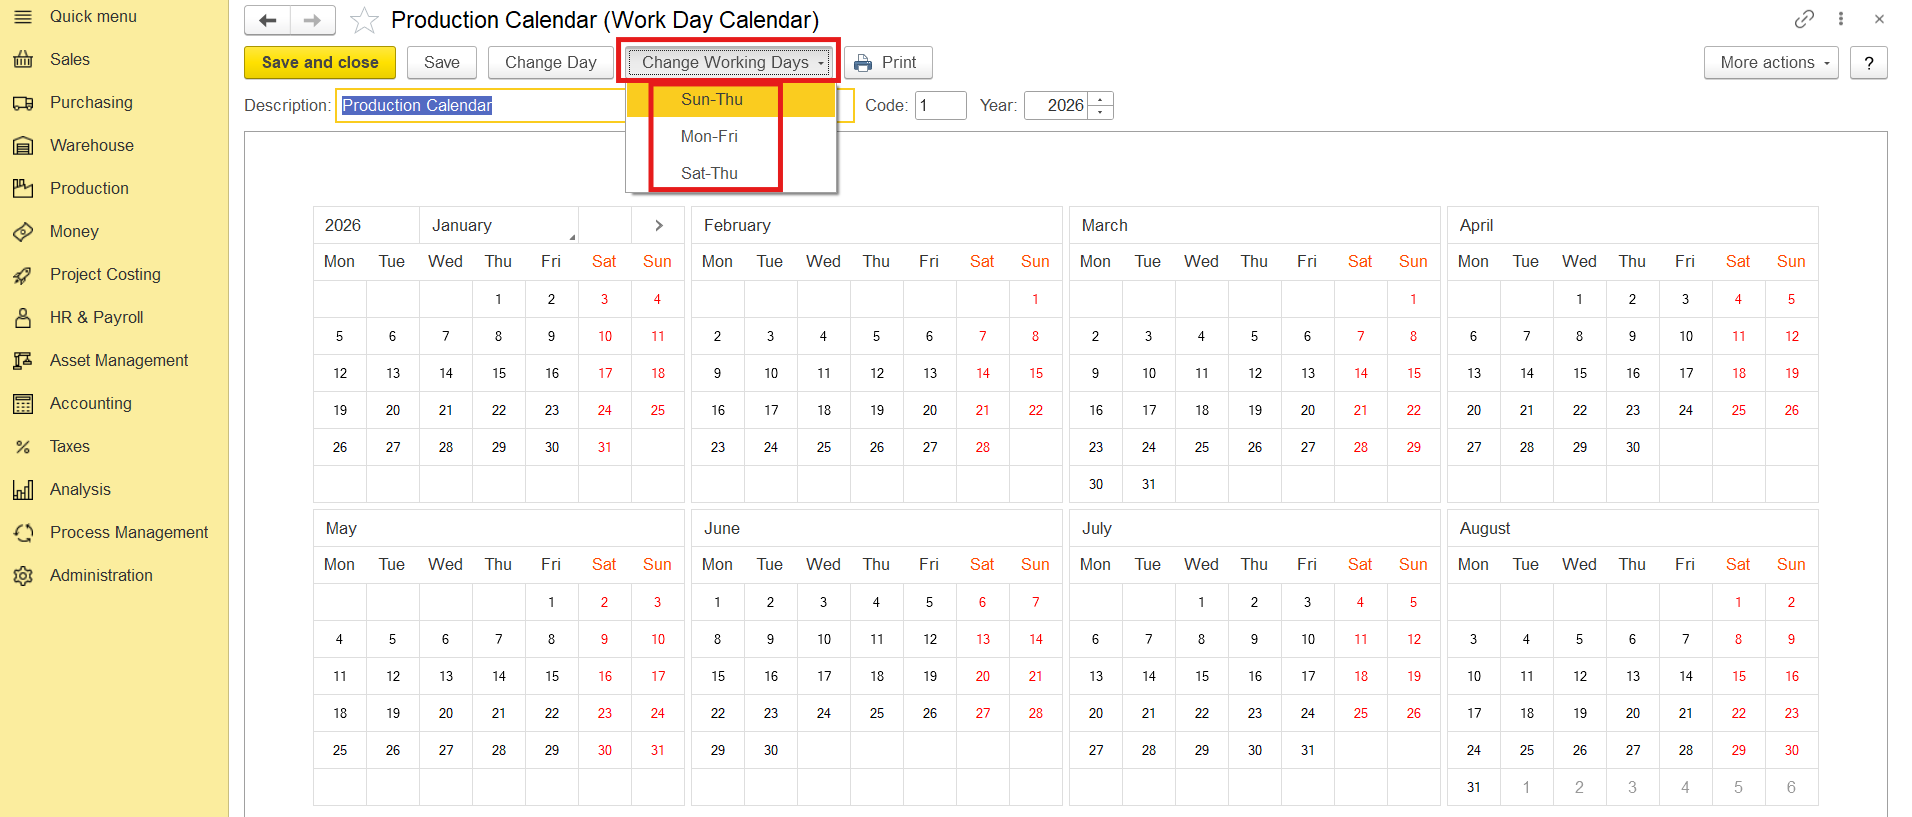This screenshot has width=1912, height=817.
Task: Expand the Change Working Days dropdown
Action: pyautogui.click(x=730, y=62)
